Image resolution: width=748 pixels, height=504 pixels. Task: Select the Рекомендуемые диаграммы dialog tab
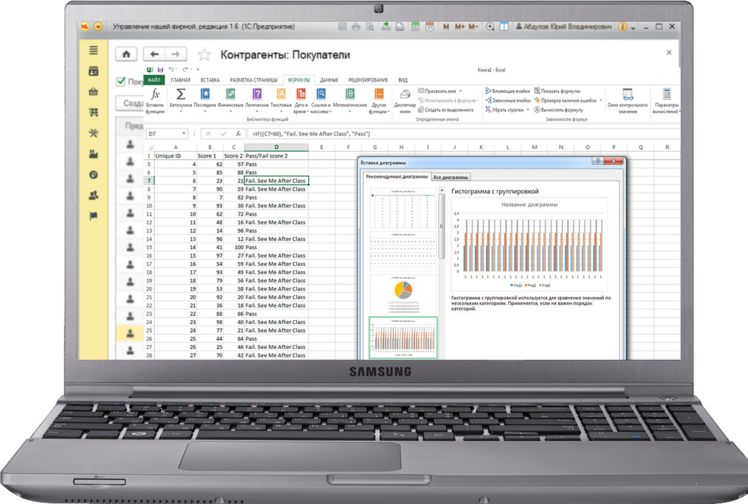pyautogui.click(x=397, y=177)
